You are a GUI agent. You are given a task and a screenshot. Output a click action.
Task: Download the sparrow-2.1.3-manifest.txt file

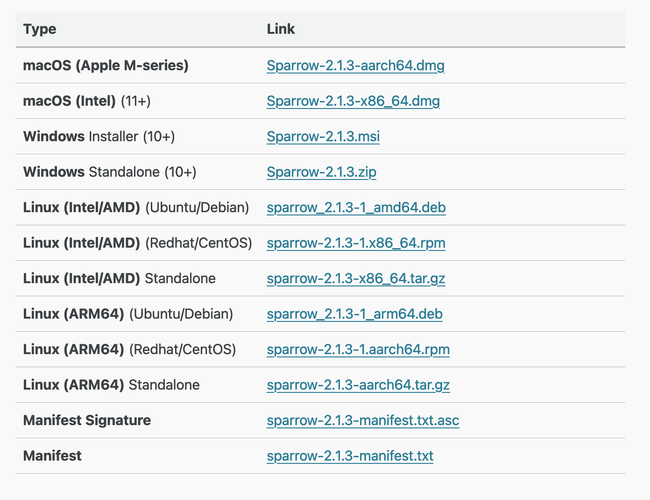350,456
